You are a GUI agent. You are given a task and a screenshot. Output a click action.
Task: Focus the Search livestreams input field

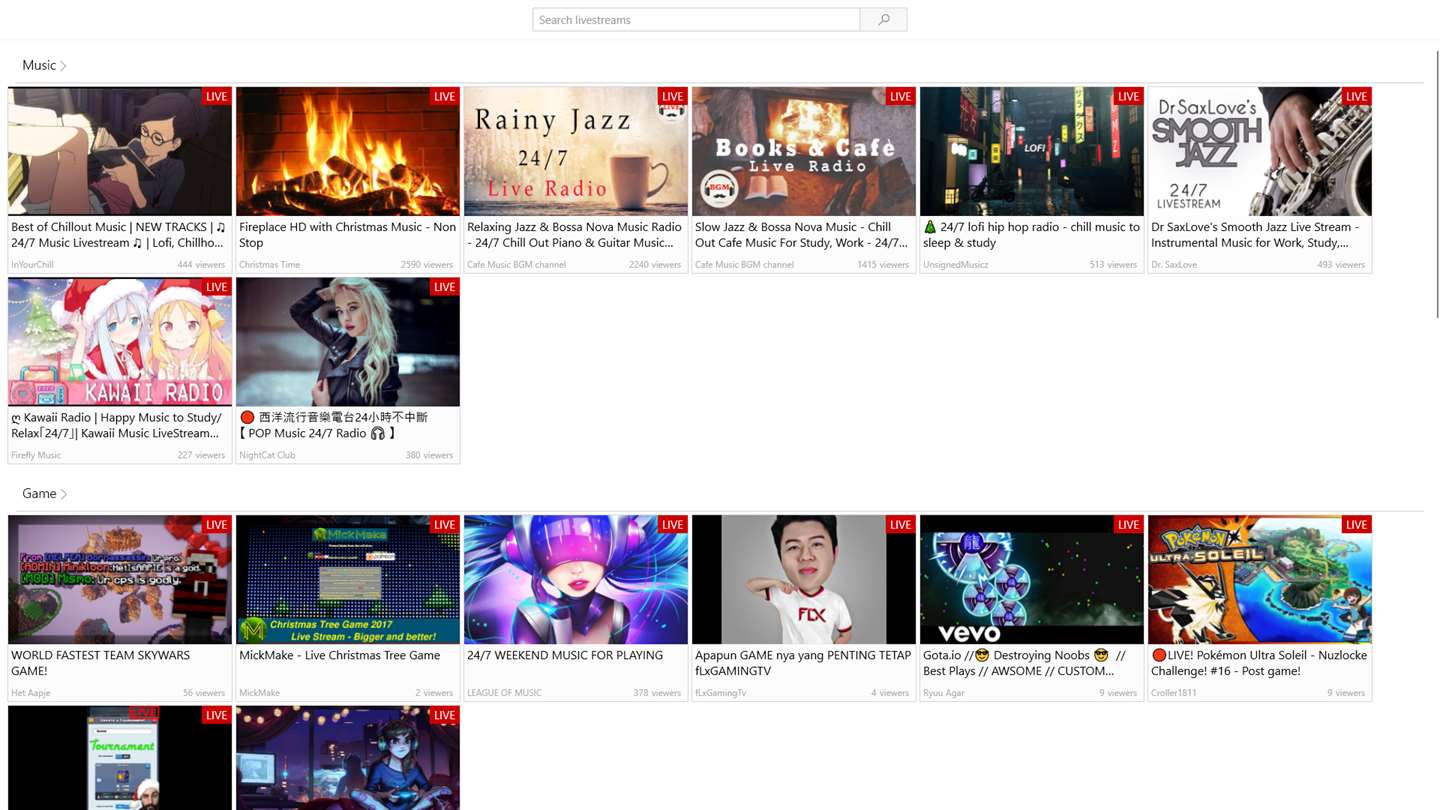click(x=696, y=20)
